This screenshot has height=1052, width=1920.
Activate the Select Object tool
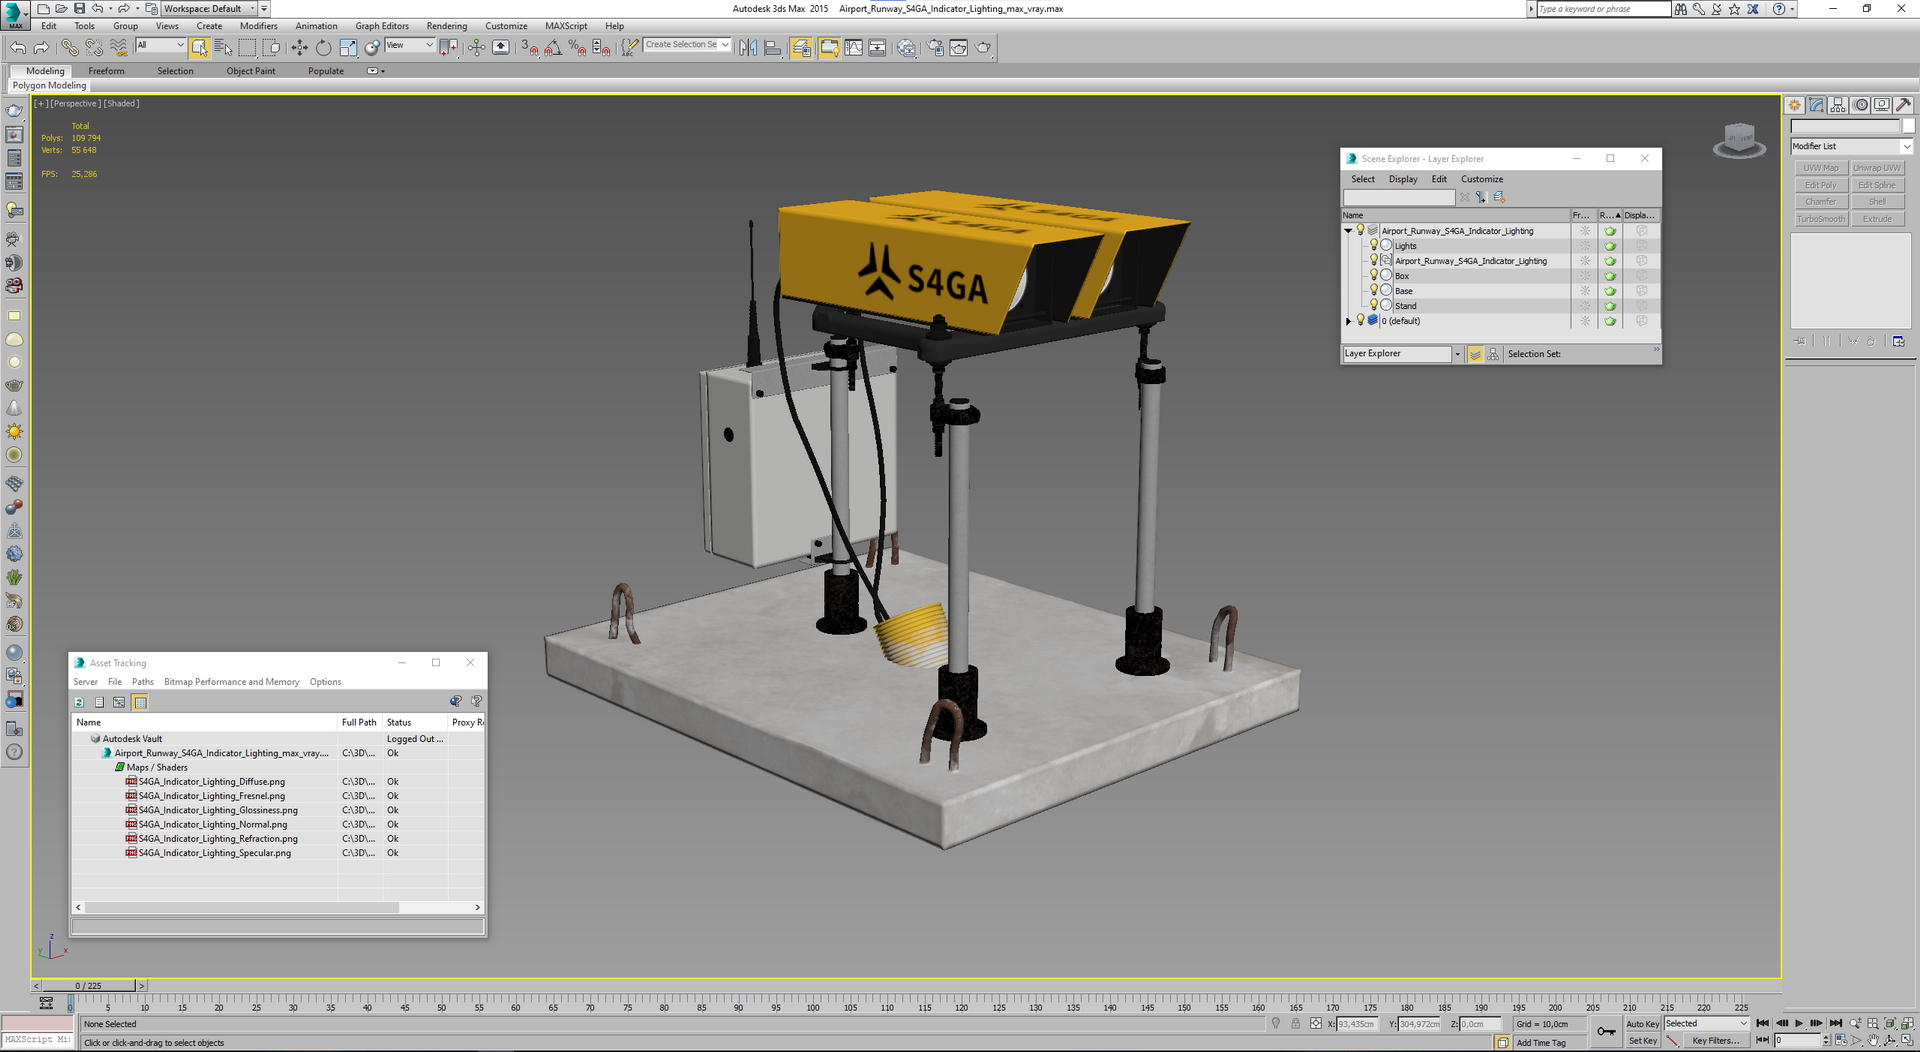tap(199, 48)
